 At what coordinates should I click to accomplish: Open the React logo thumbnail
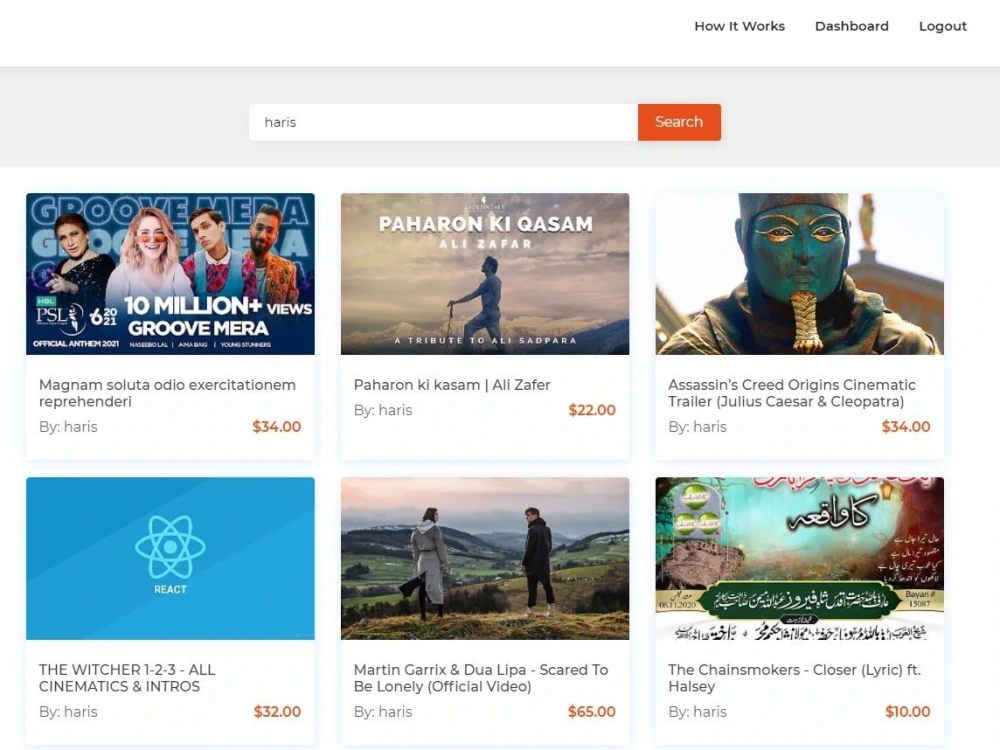170,558
